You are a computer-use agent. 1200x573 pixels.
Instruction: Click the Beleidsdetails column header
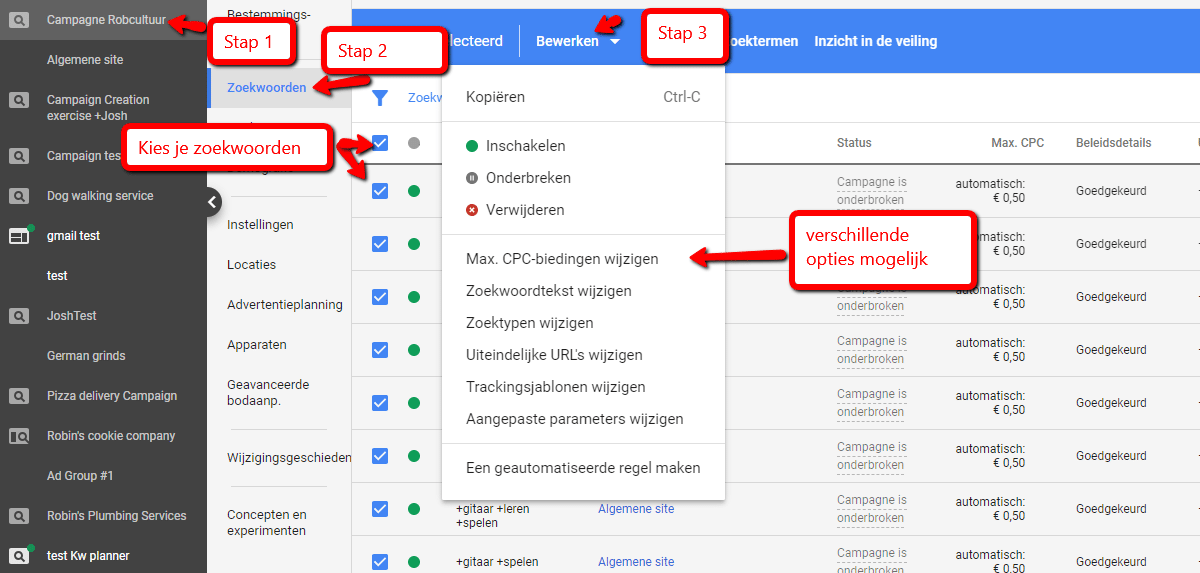[x=1113, y=143]
